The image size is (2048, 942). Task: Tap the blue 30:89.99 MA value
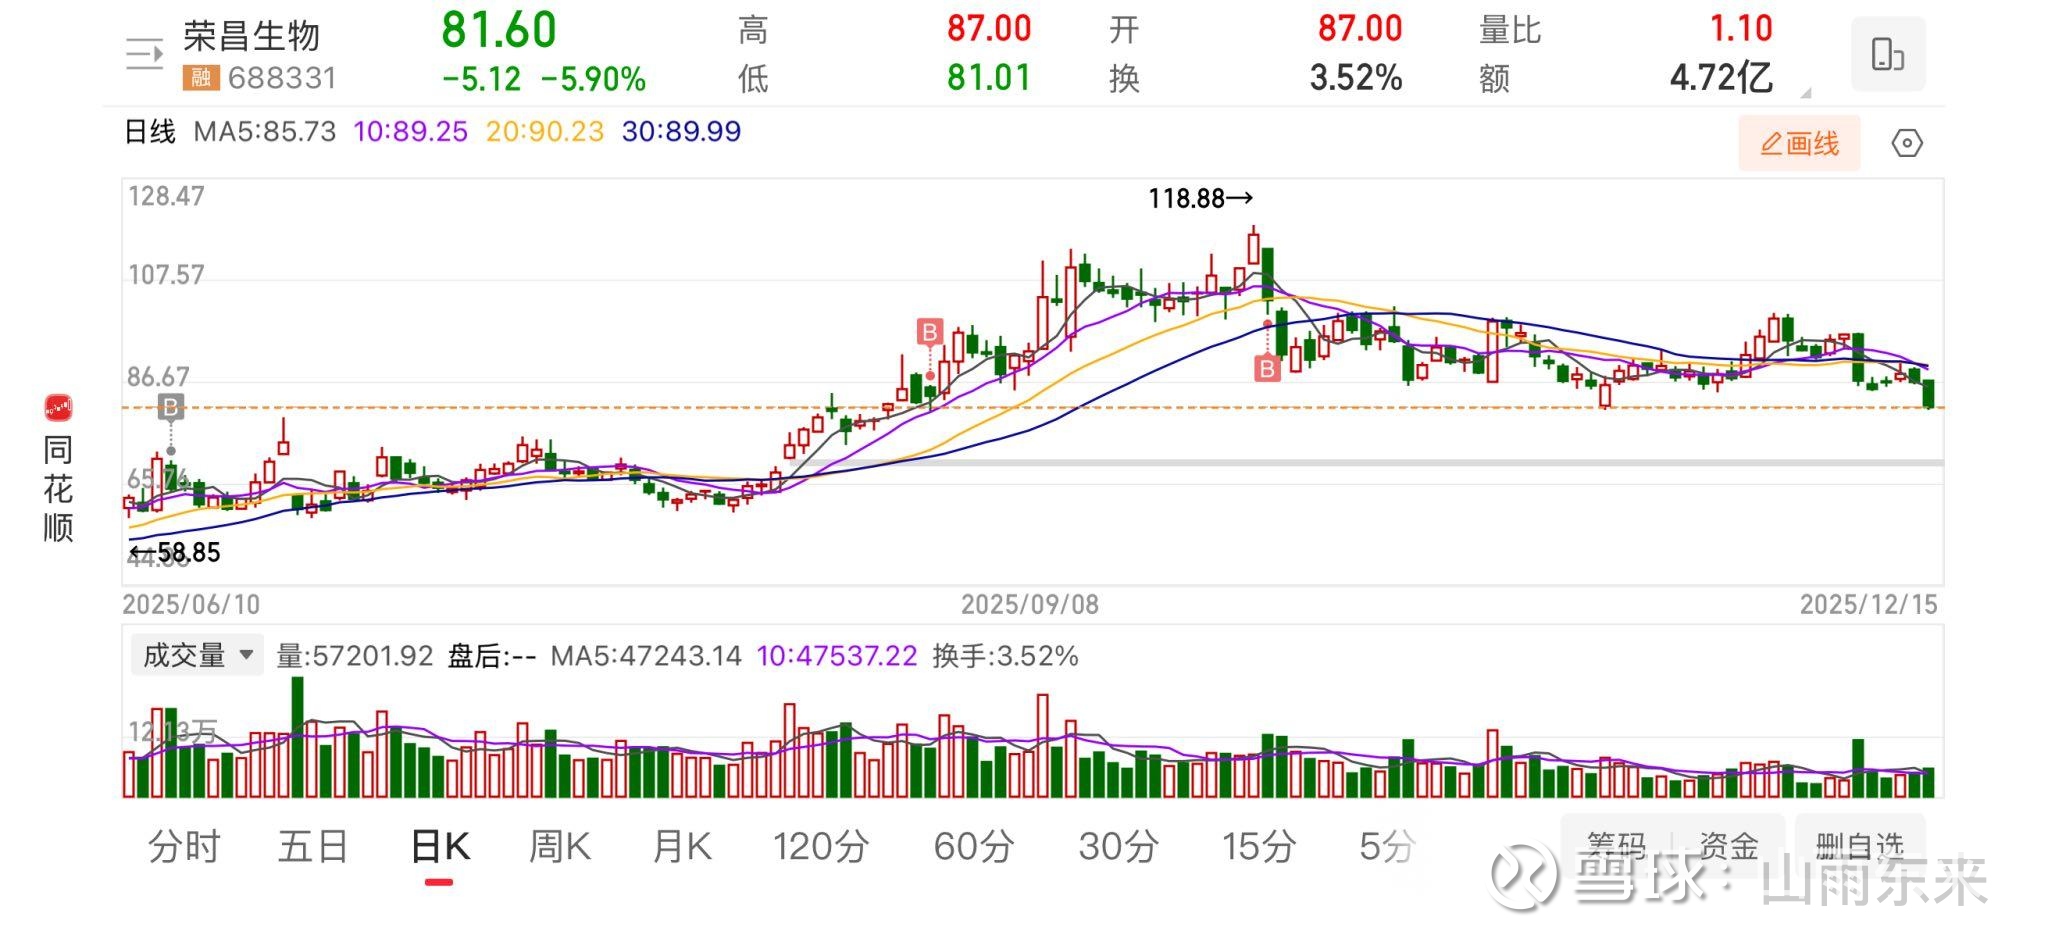pyautogui.click(x=682, y=132)
